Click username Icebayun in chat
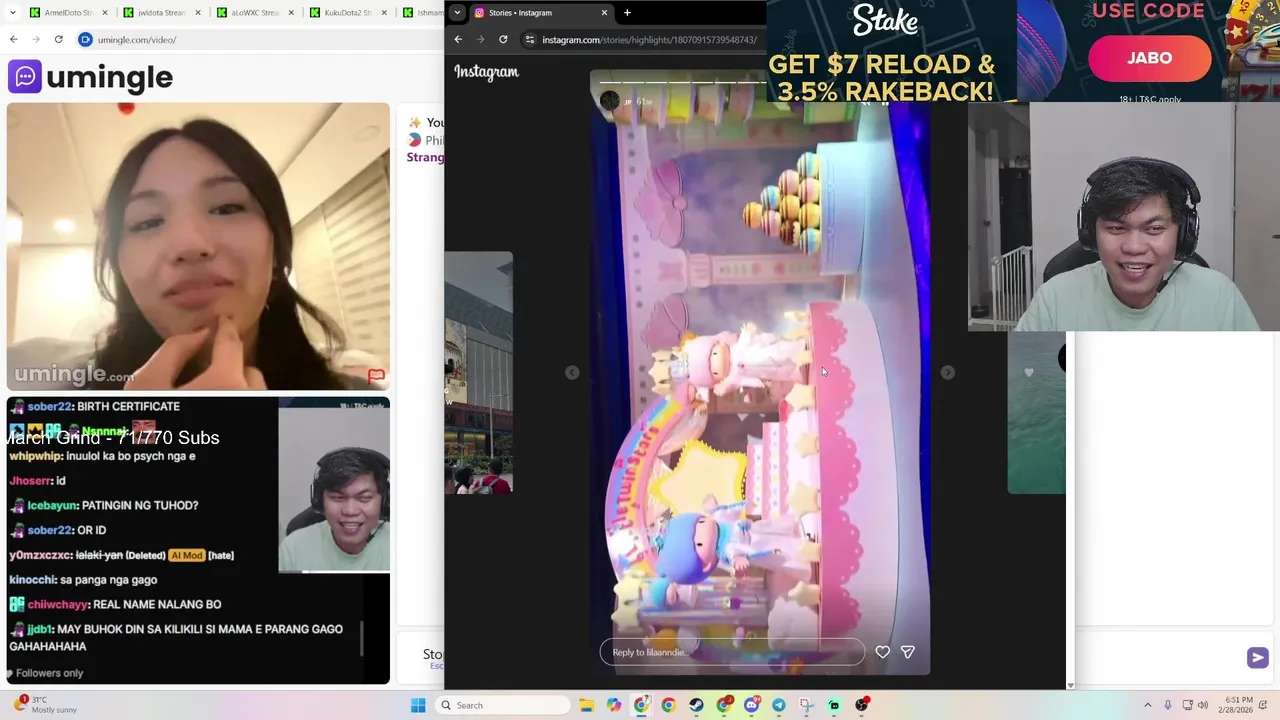 coord(51,505)
